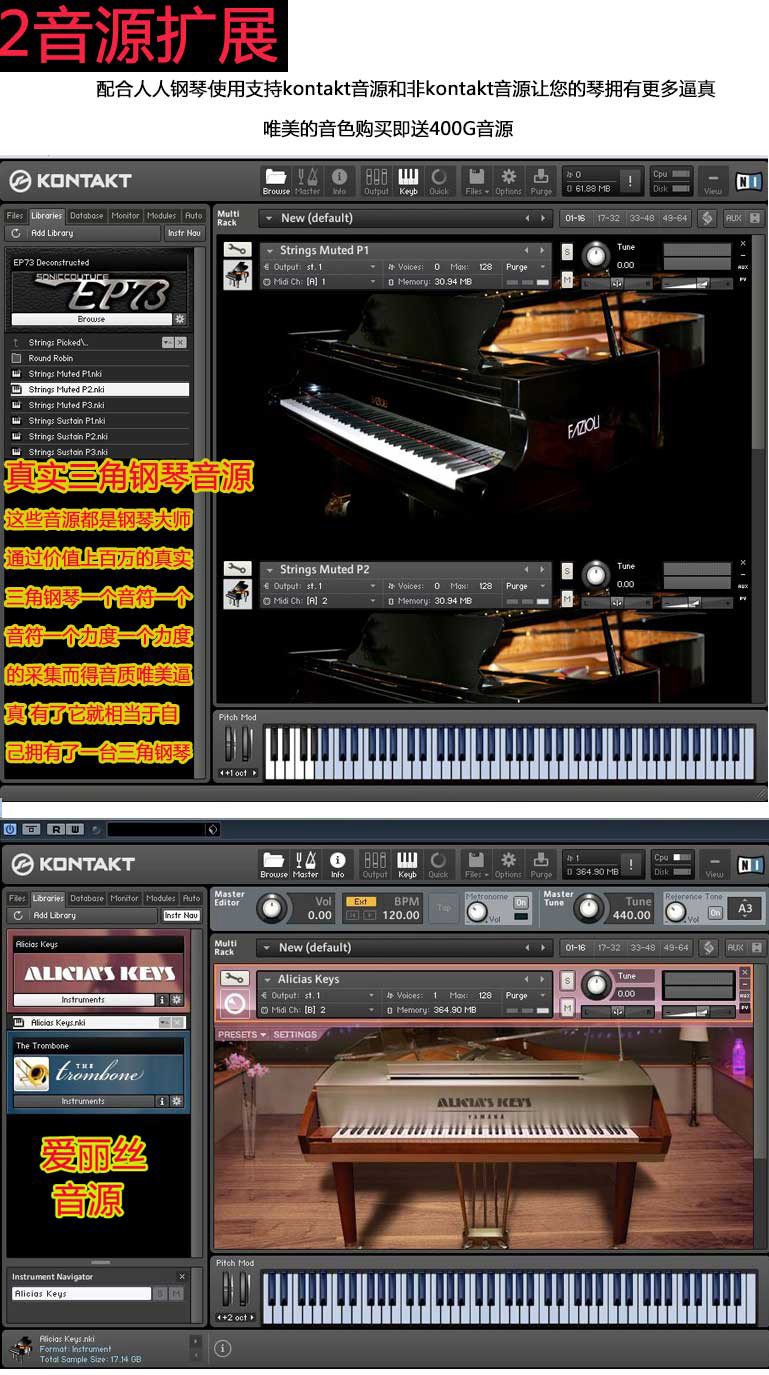769x1375 pixels.
Task: Toggle the Metronome On button
Action: (x=520, y=903)
